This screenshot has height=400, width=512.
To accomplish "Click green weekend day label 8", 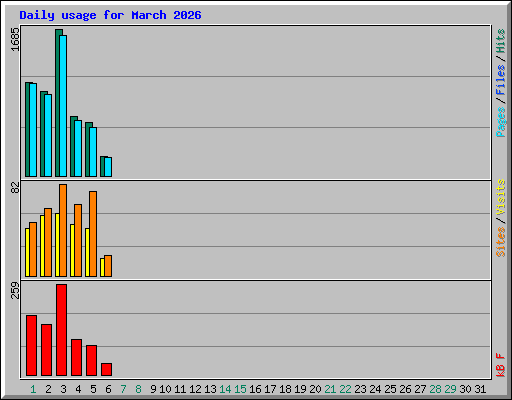I will click(138, 389).
